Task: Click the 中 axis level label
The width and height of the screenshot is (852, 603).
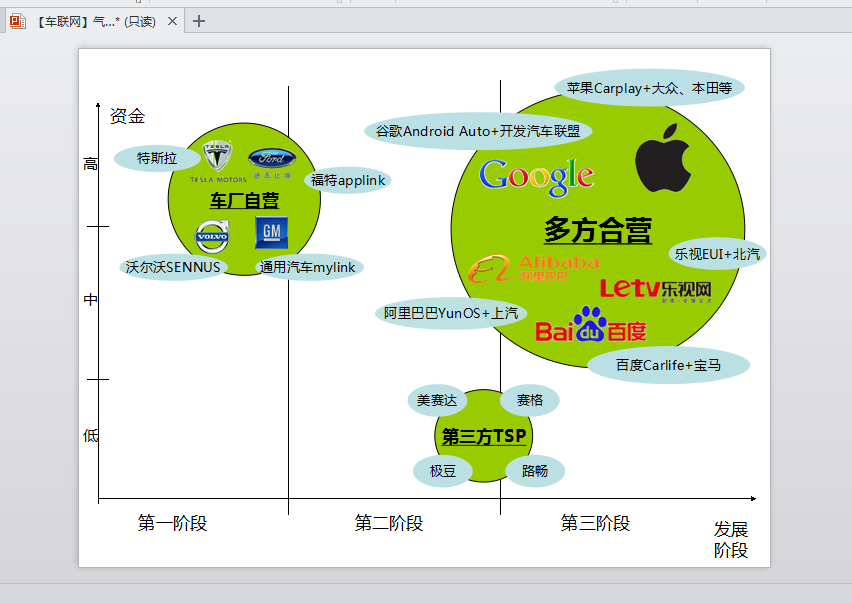Action: click(x=90, y=299)
